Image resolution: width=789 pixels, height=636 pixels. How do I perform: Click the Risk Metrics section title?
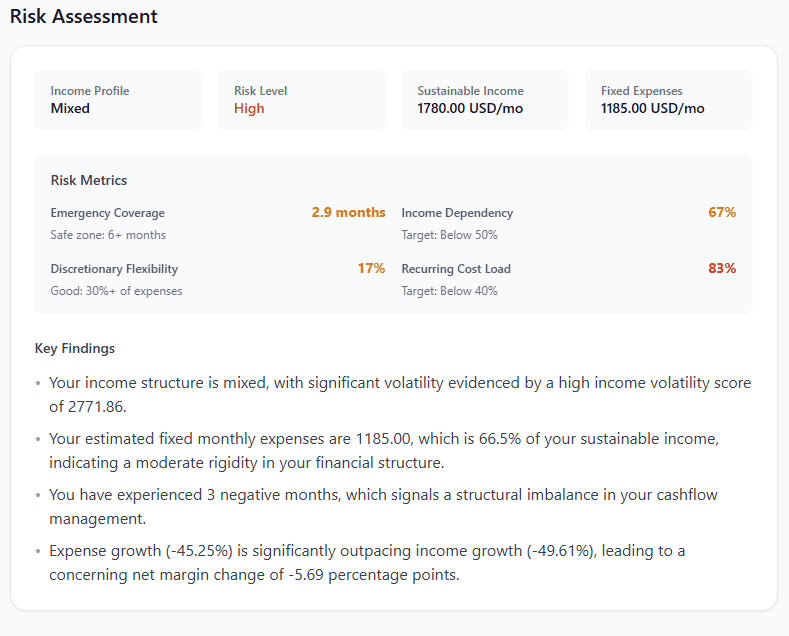89,181
